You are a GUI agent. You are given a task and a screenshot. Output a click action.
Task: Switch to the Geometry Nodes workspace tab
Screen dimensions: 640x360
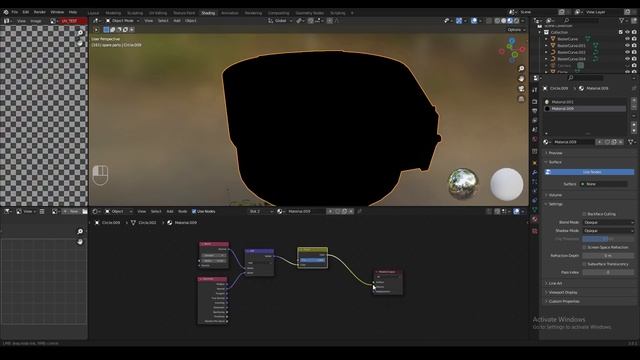point(310,13)
